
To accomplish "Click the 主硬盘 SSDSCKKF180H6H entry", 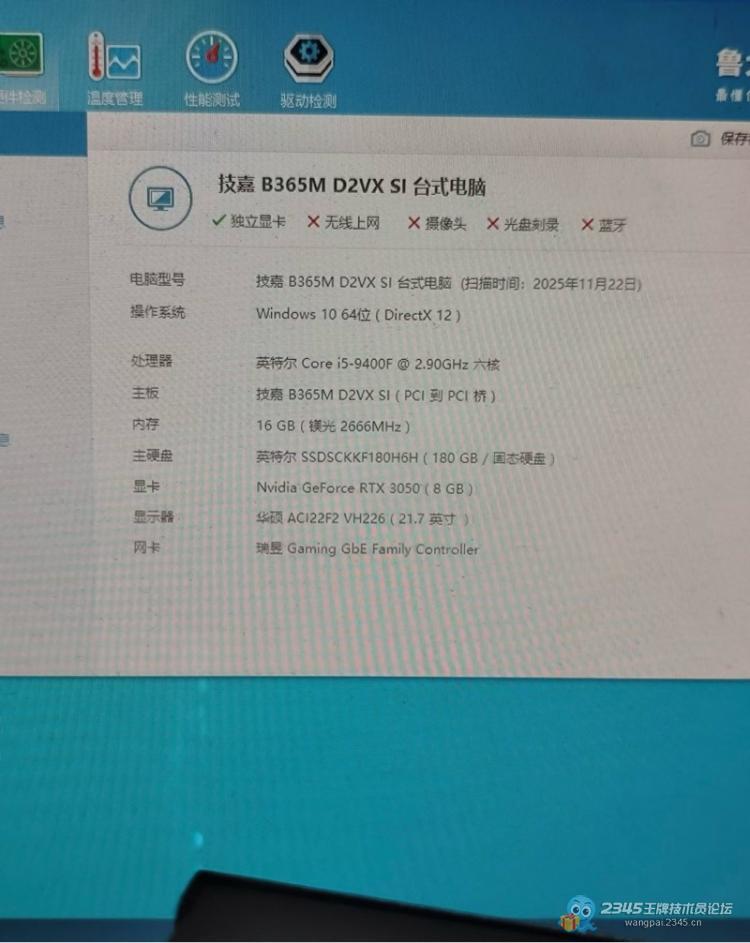I will [x=404, y=458].
